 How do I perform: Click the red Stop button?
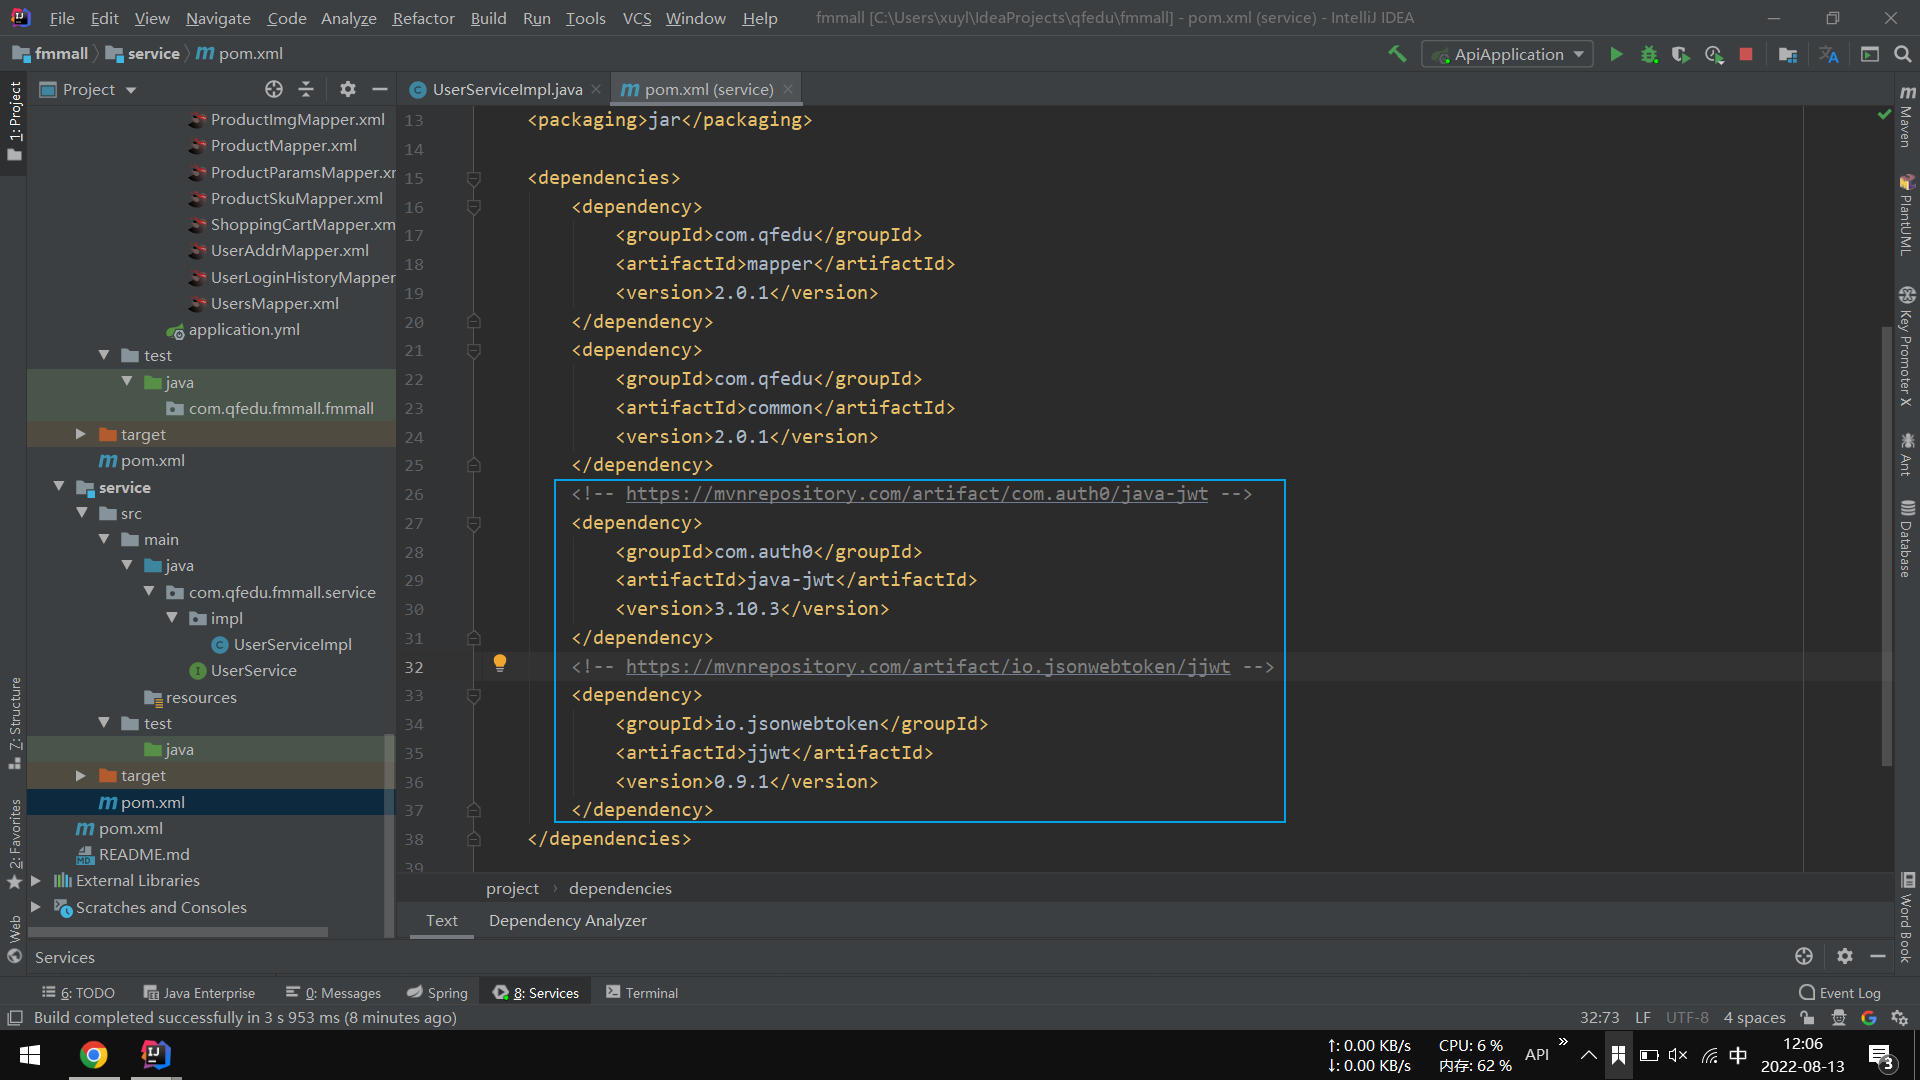click(x=1746, y=55)
